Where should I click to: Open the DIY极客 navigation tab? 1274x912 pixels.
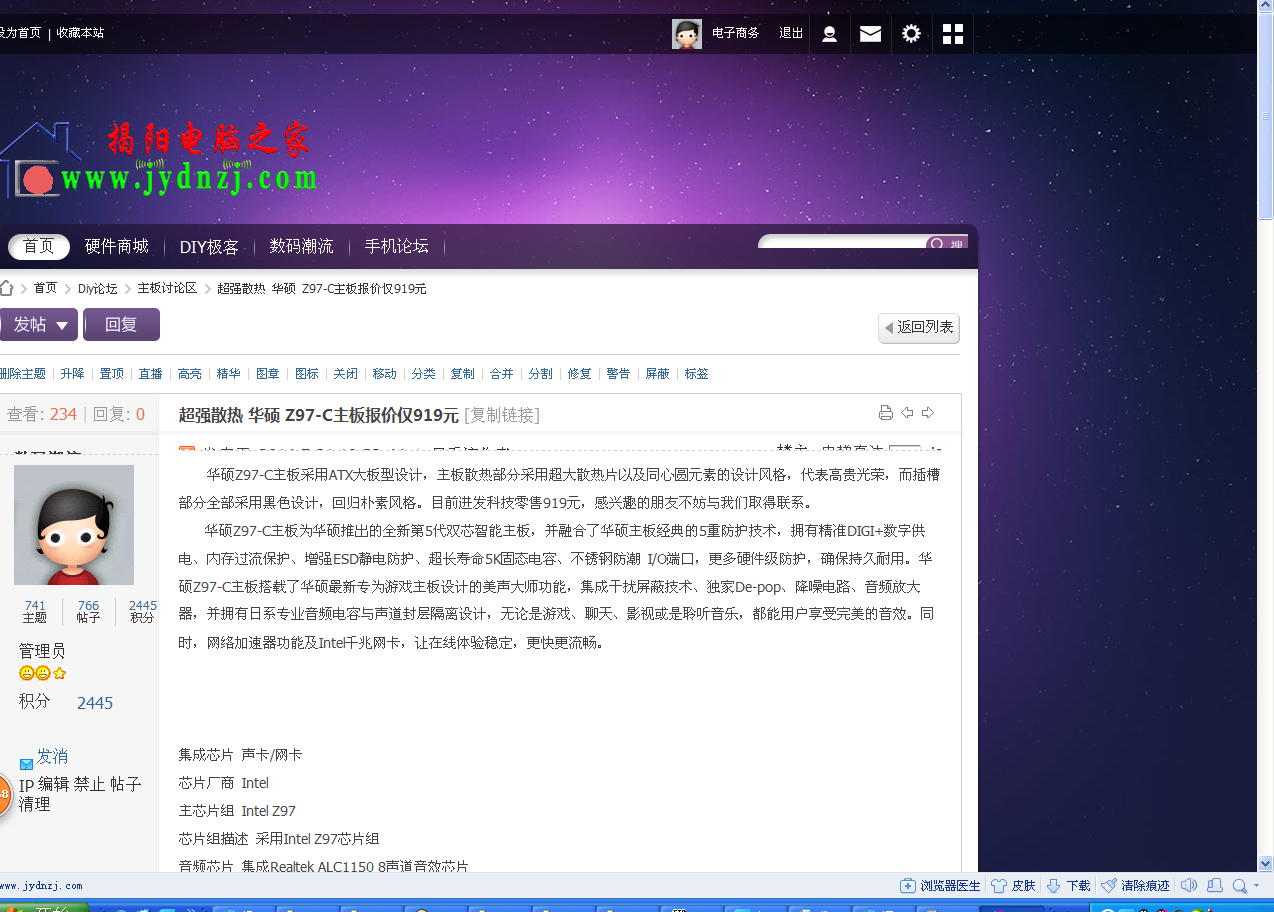click(209, 246)
